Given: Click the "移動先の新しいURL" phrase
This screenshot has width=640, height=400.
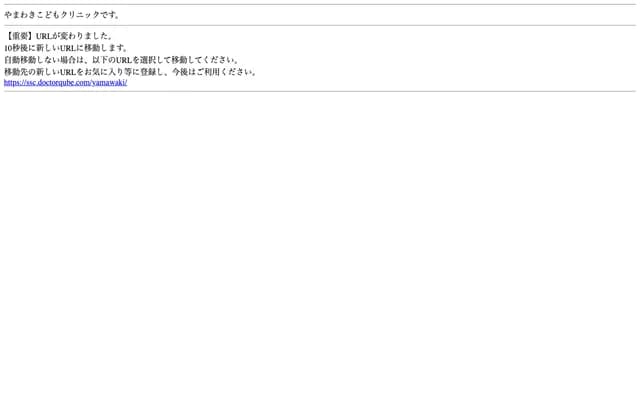Looking at the screenshot, I should (40, 72).
